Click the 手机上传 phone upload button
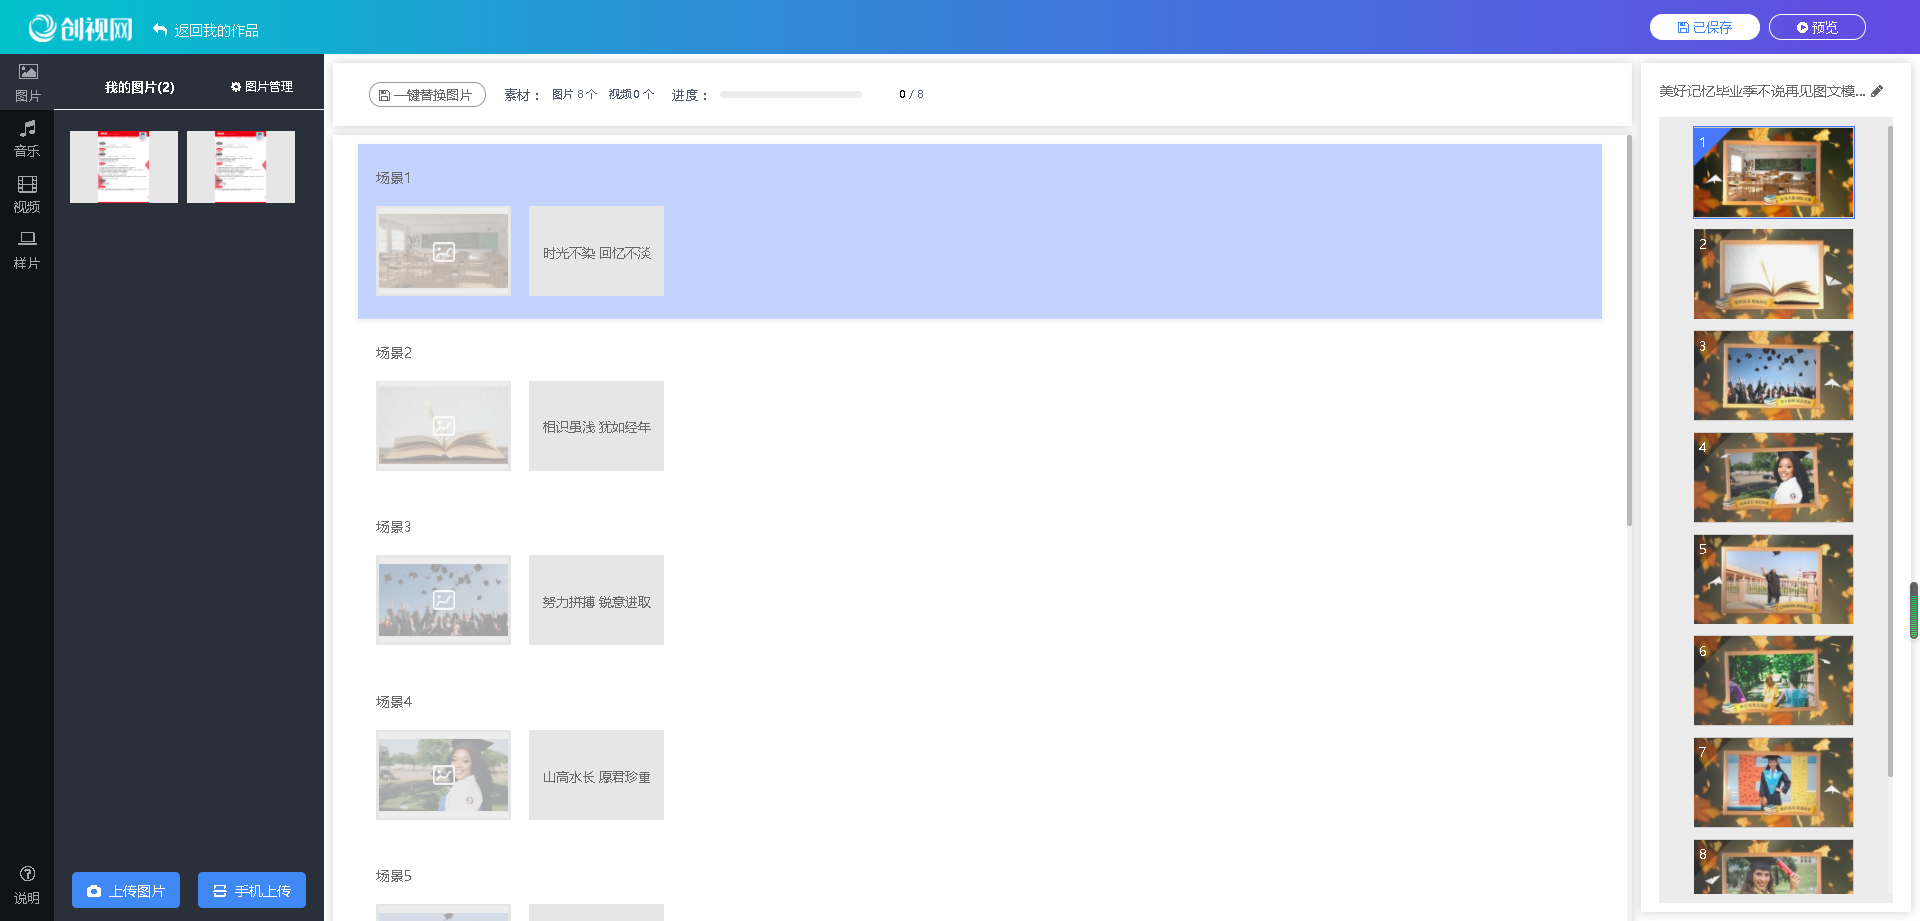Image resolution: width=1920 pixels, height=921 pixels. tap(252, 890)
